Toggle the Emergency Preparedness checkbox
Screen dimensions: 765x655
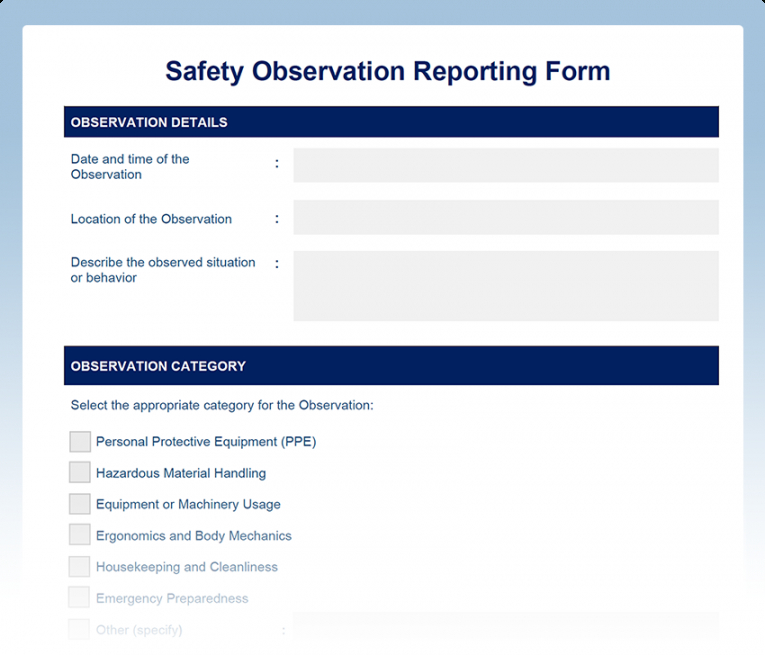click(x=80, y=598)
